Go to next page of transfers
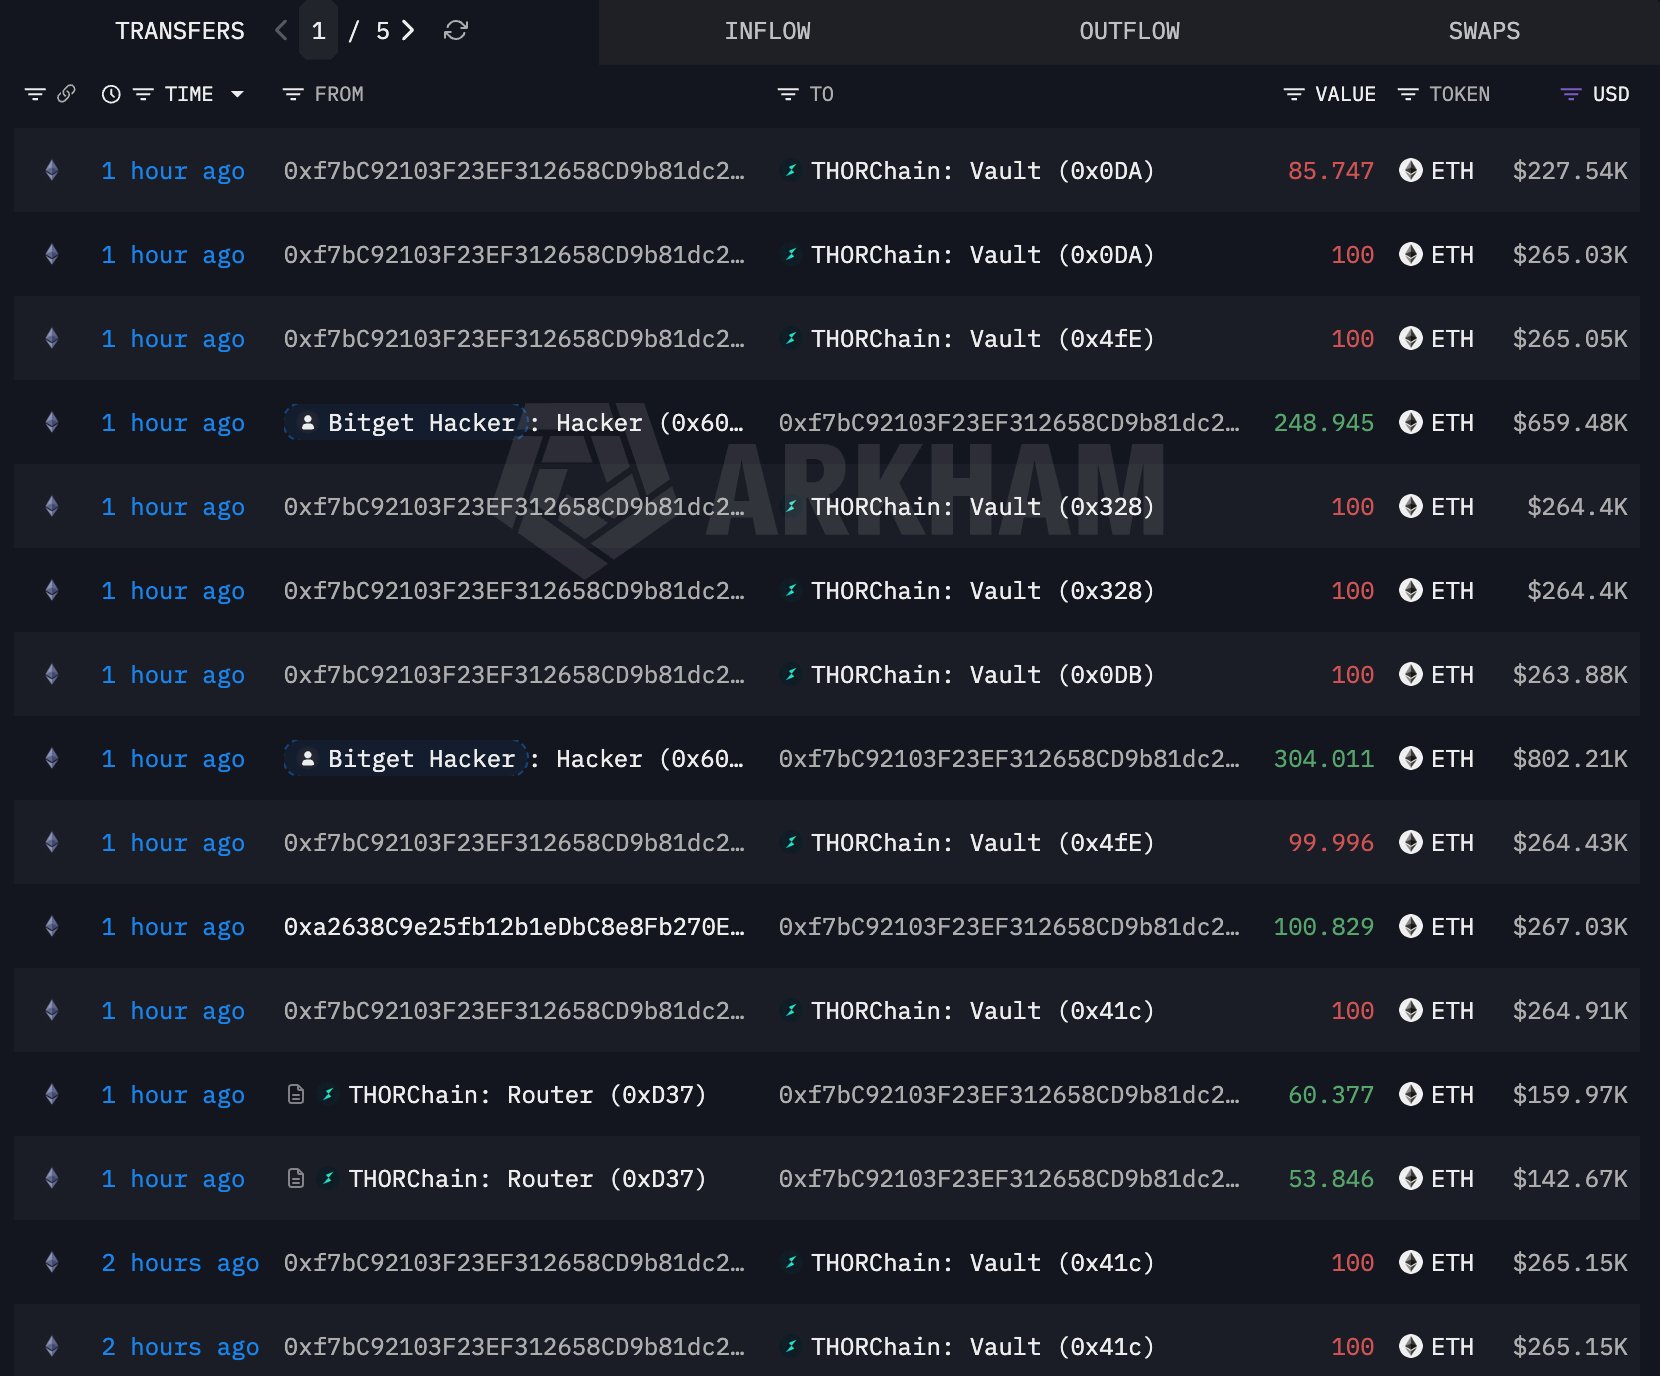Viewport: 1660px width, 1376px height. (x=408, y=31)
